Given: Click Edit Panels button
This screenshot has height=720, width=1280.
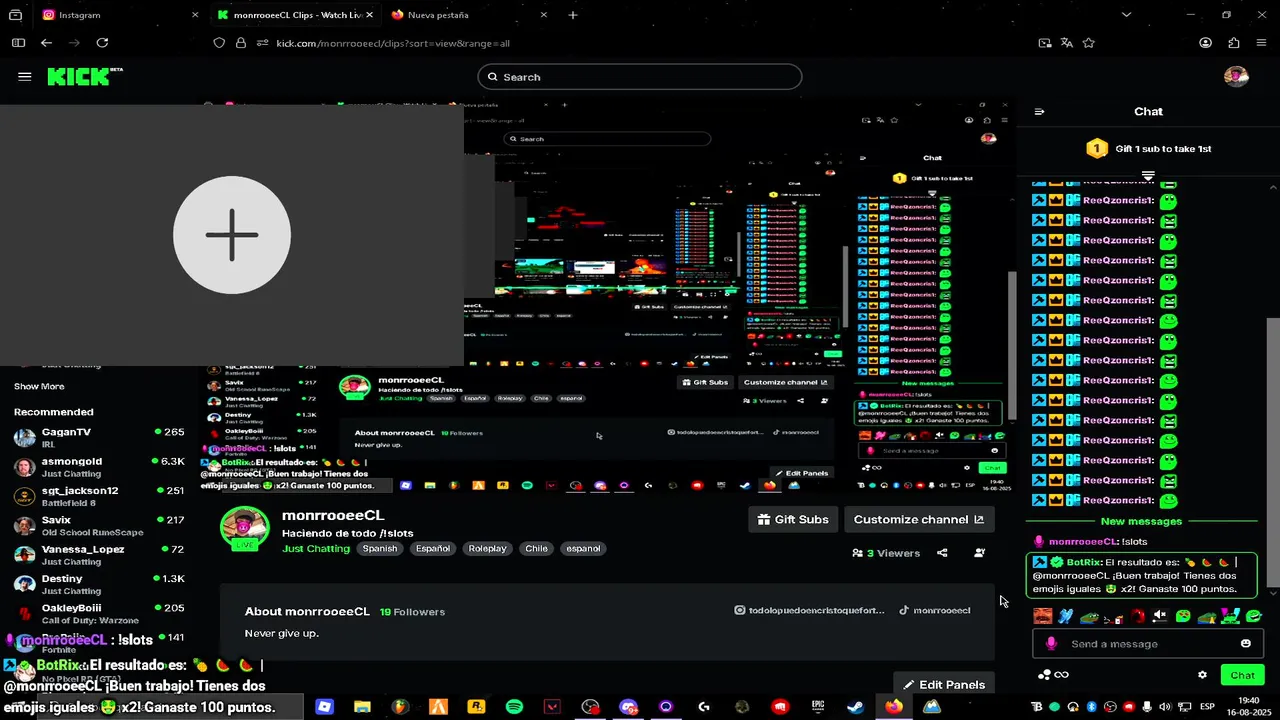Looking at the screenshot, I should tap(943, 684).
